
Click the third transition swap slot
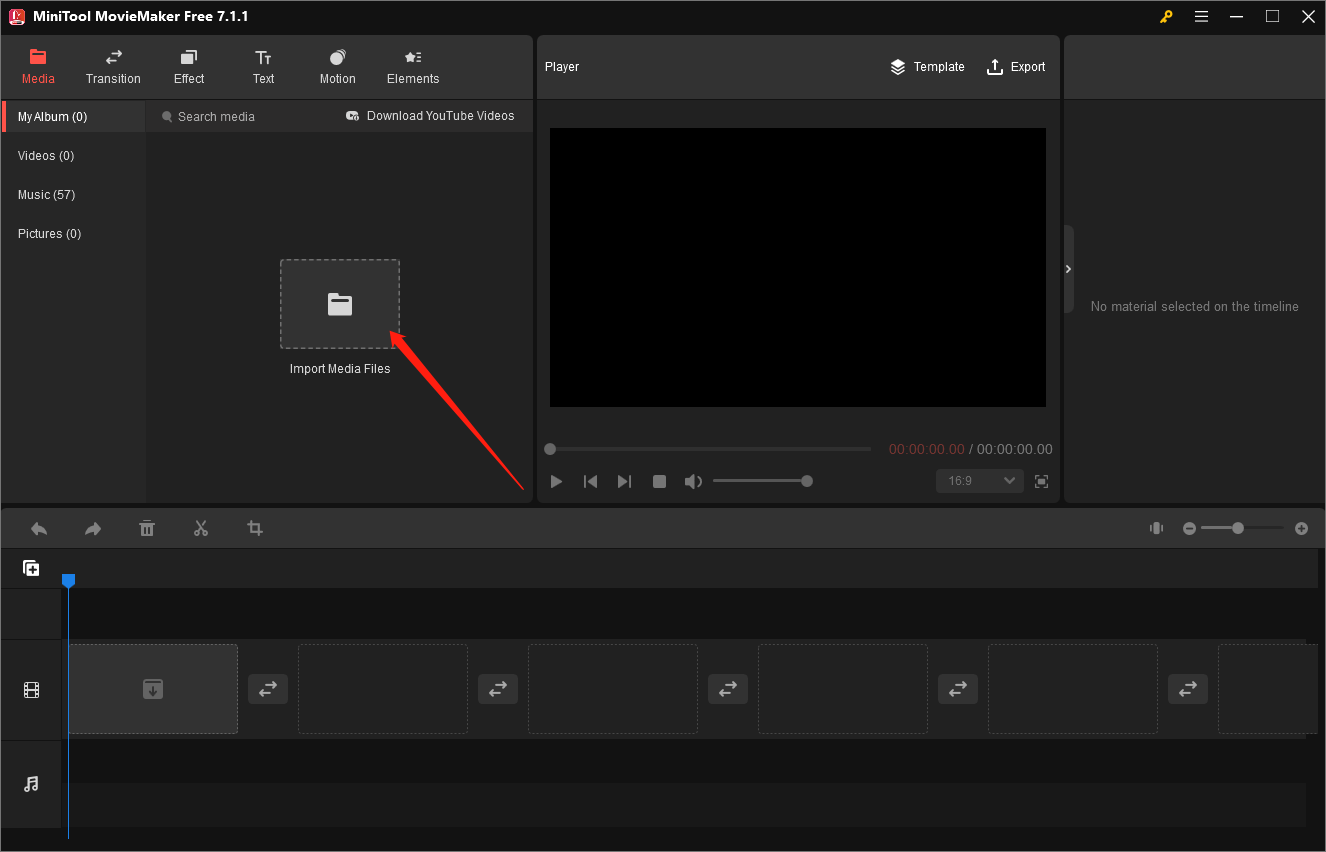728,689
